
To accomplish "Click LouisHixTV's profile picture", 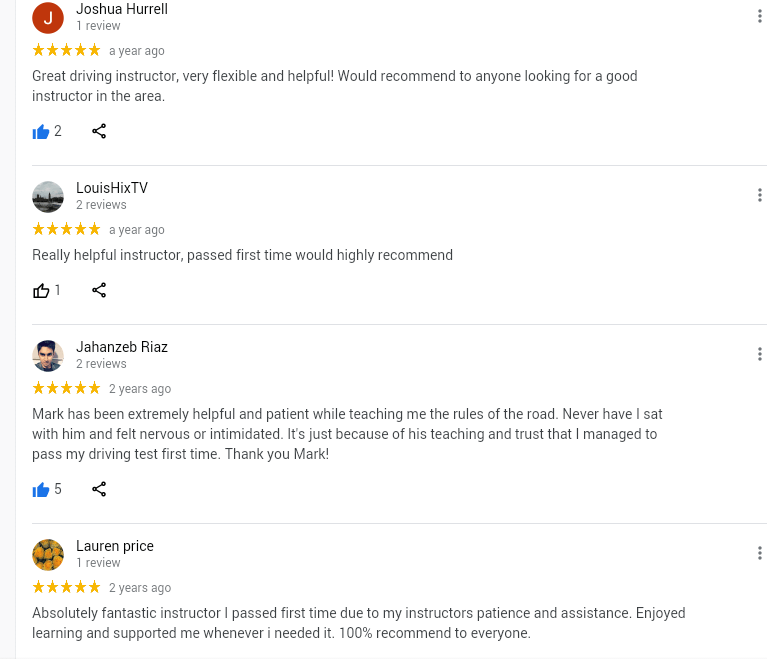I will (48, 196).
